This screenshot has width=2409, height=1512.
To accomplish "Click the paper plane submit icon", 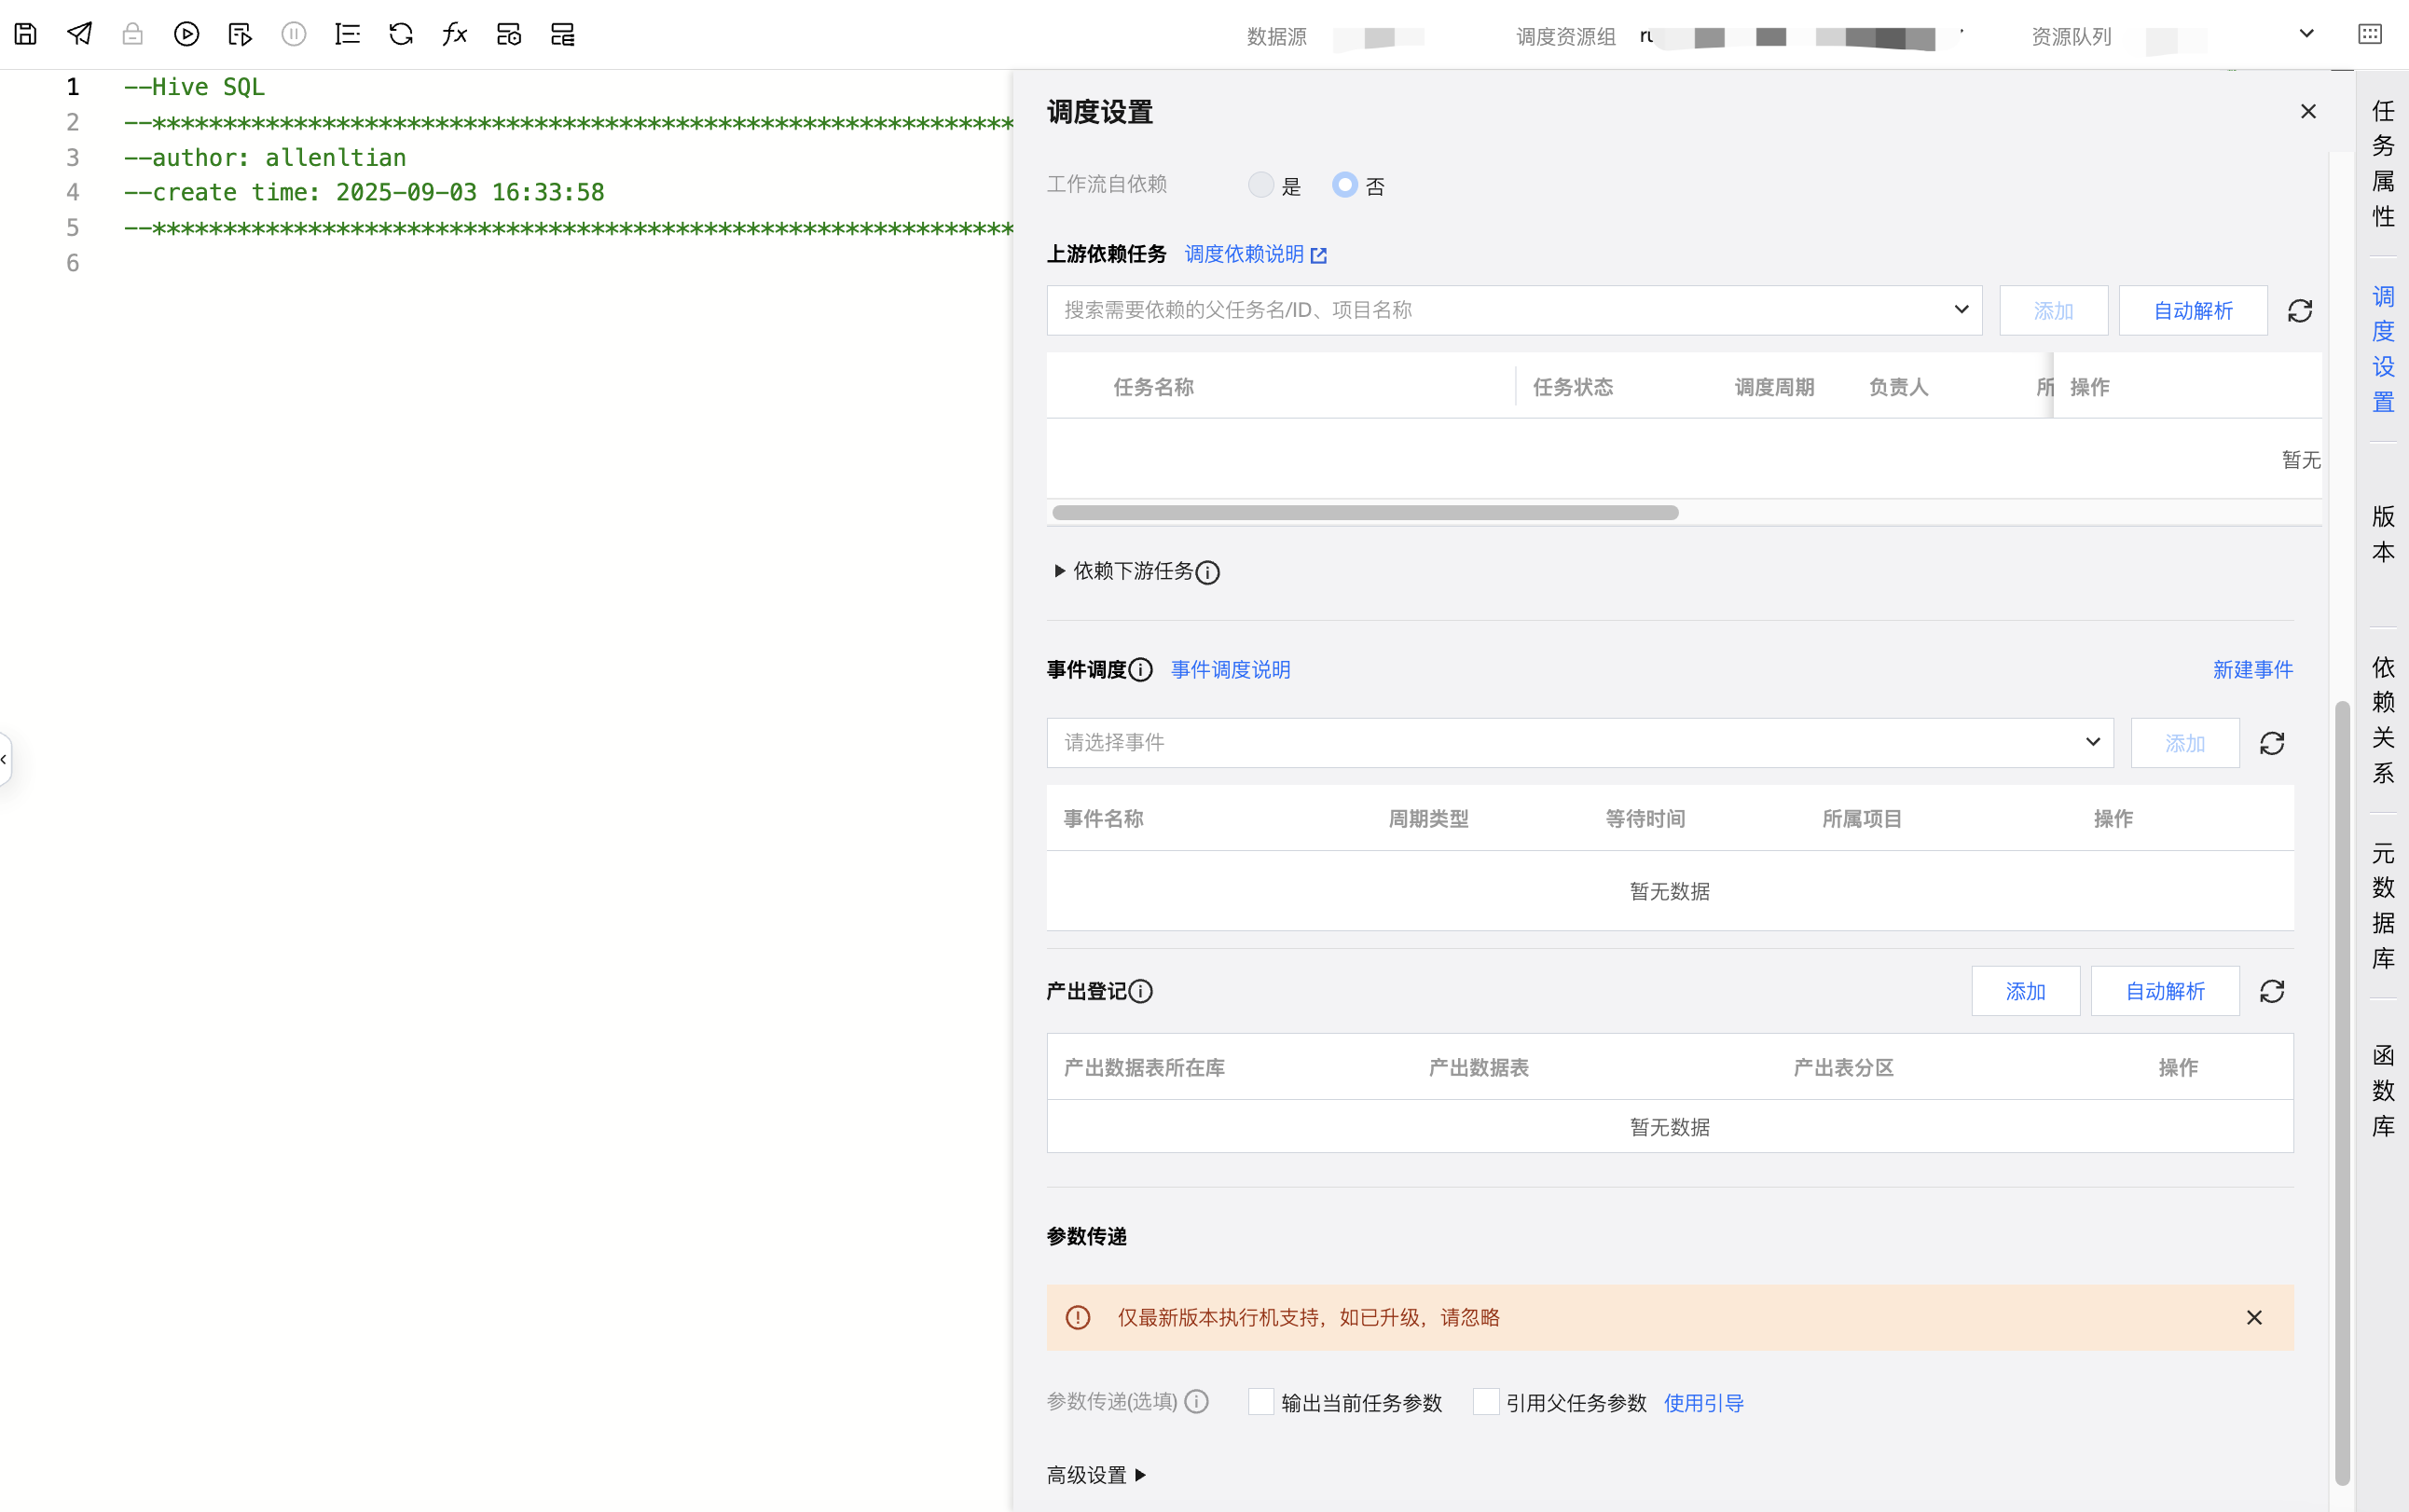I will 79,34.
